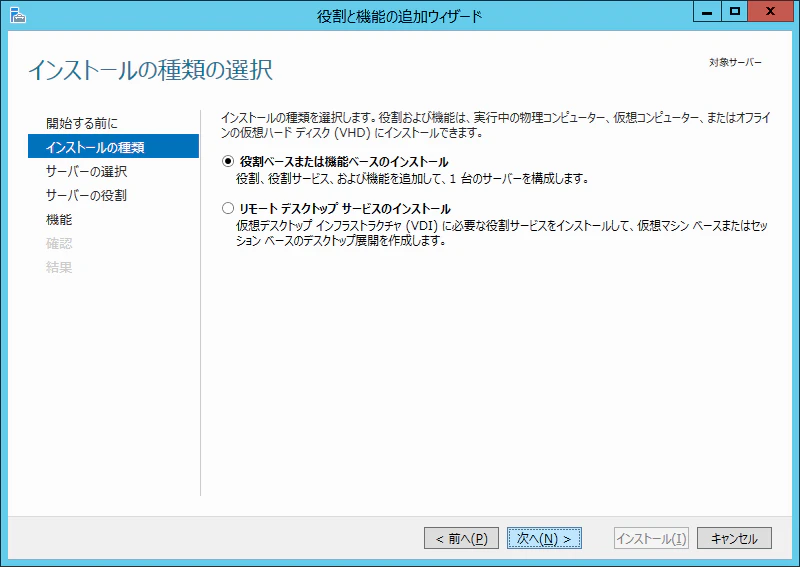Click the disabled インストール(I) button

pos(652,538)
